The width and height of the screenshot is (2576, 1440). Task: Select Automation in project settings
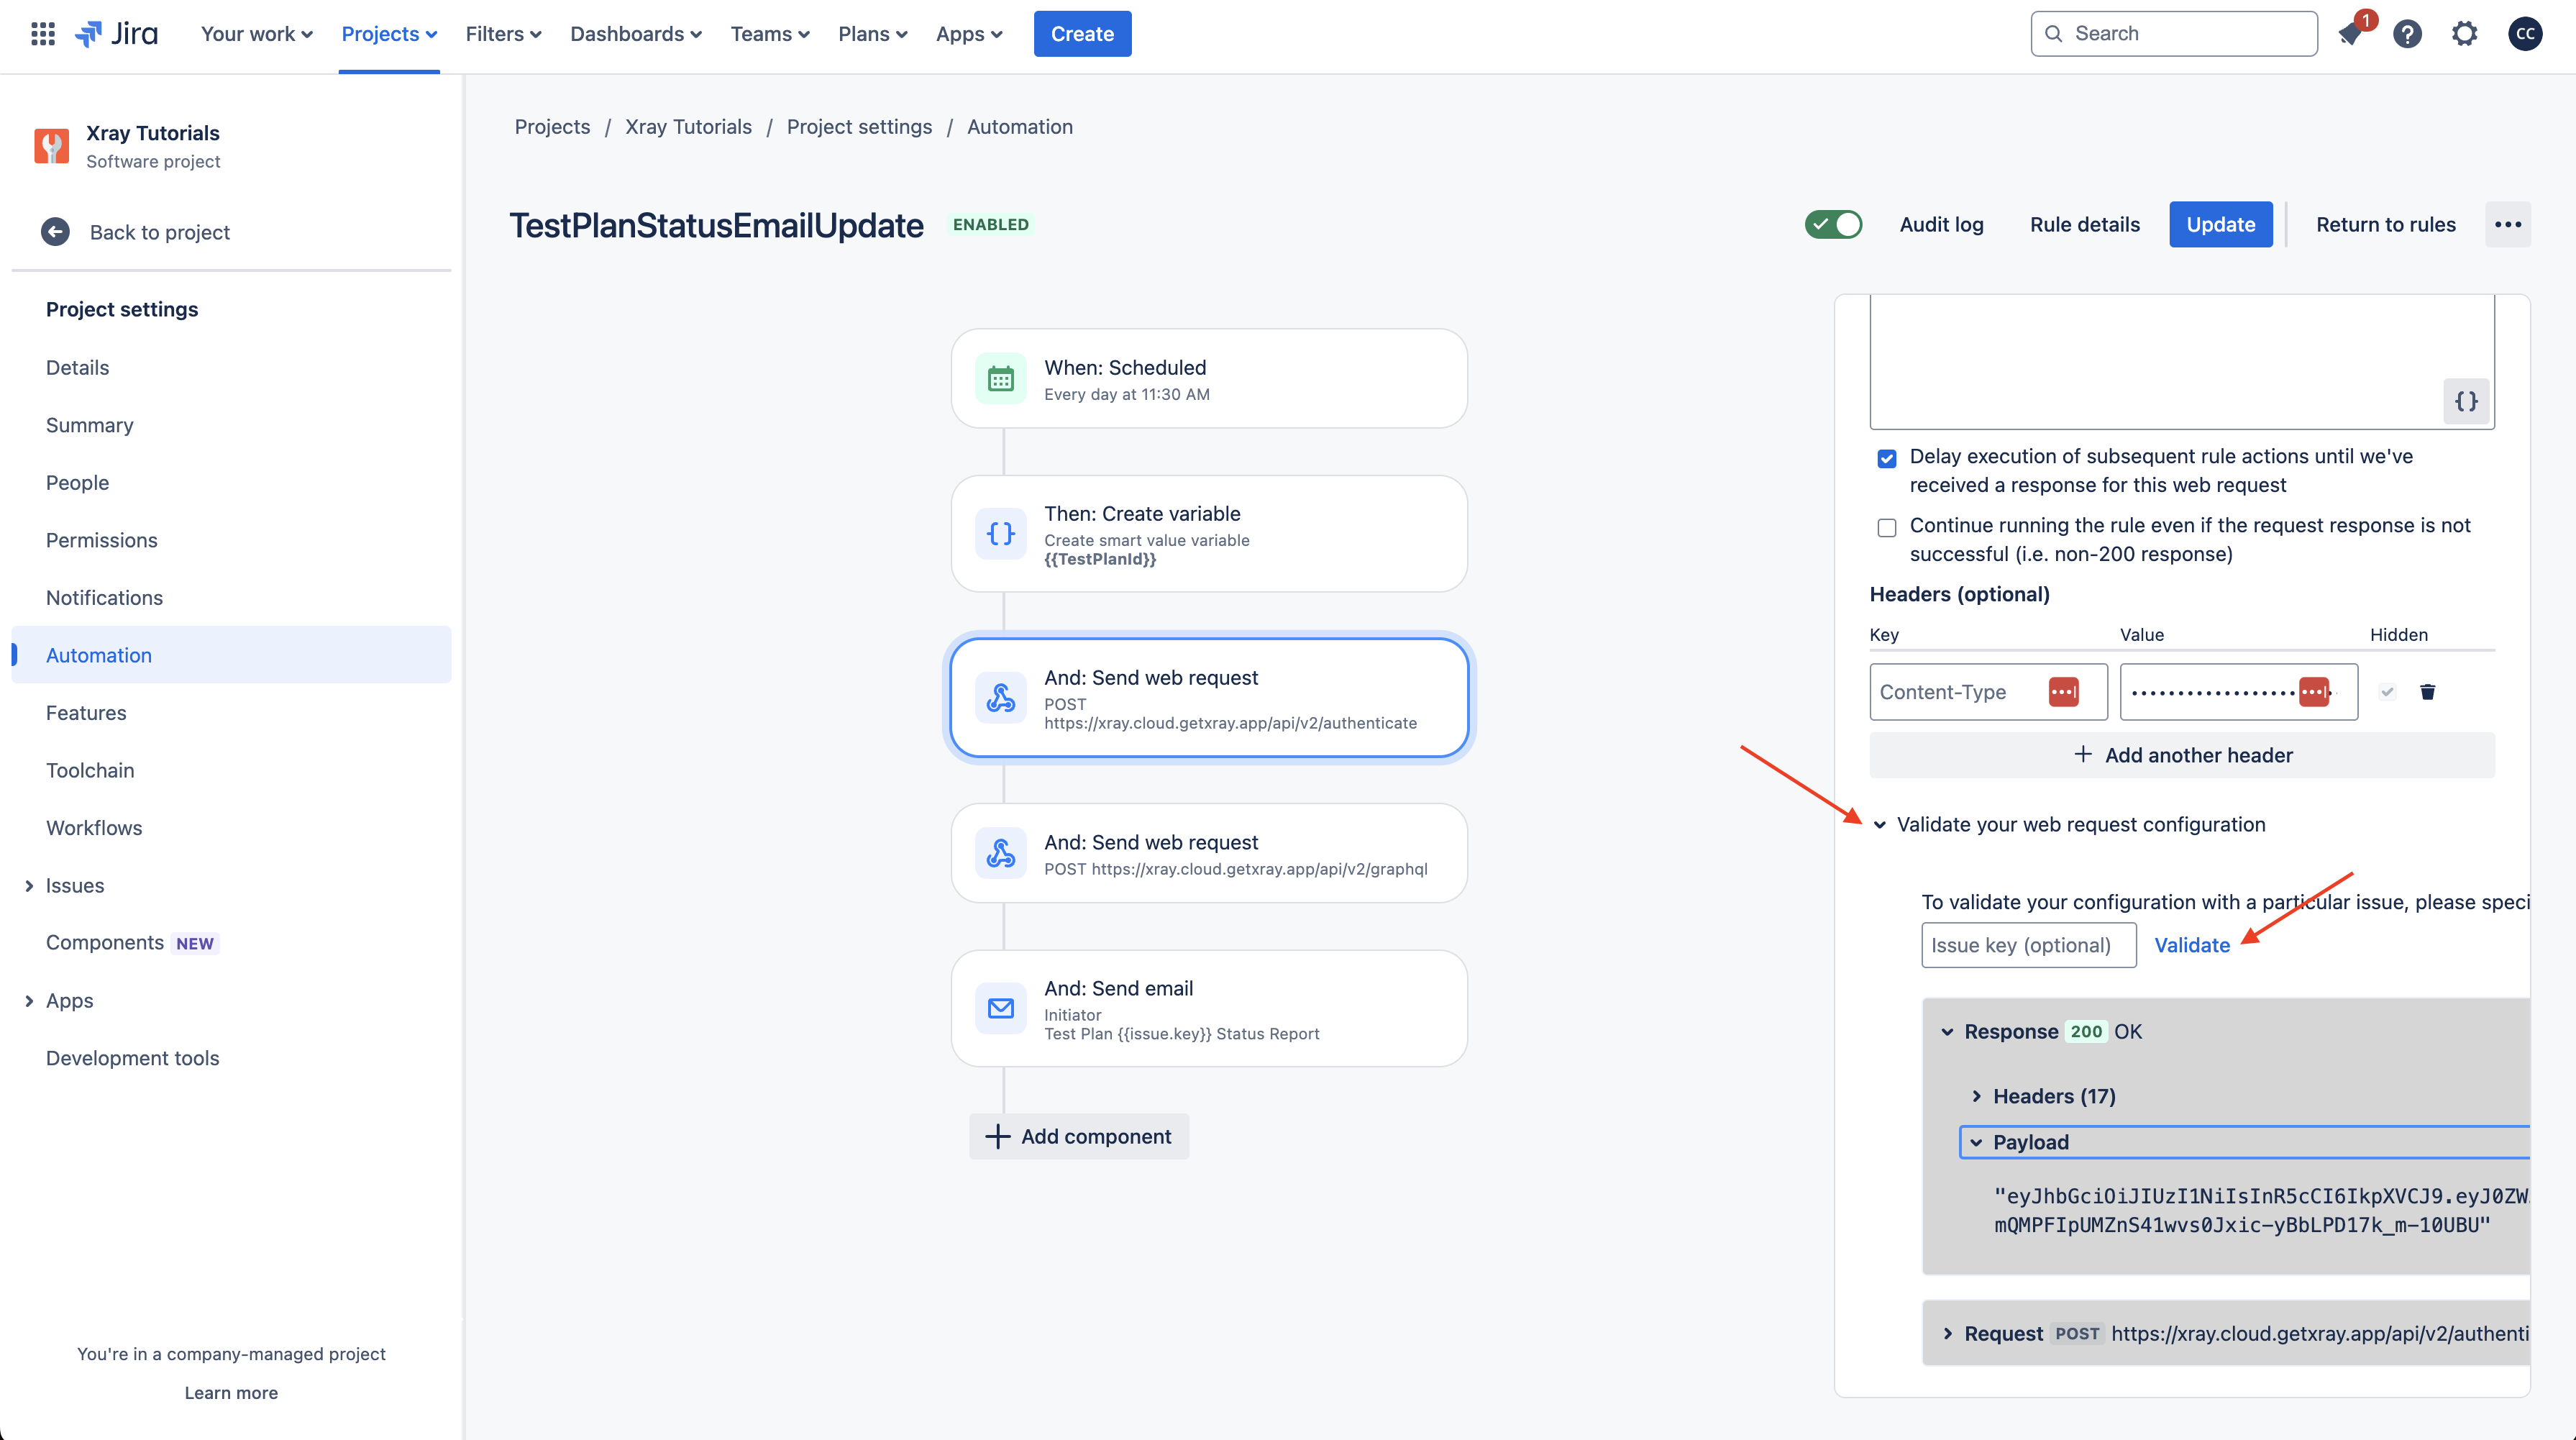pos(231,655)
